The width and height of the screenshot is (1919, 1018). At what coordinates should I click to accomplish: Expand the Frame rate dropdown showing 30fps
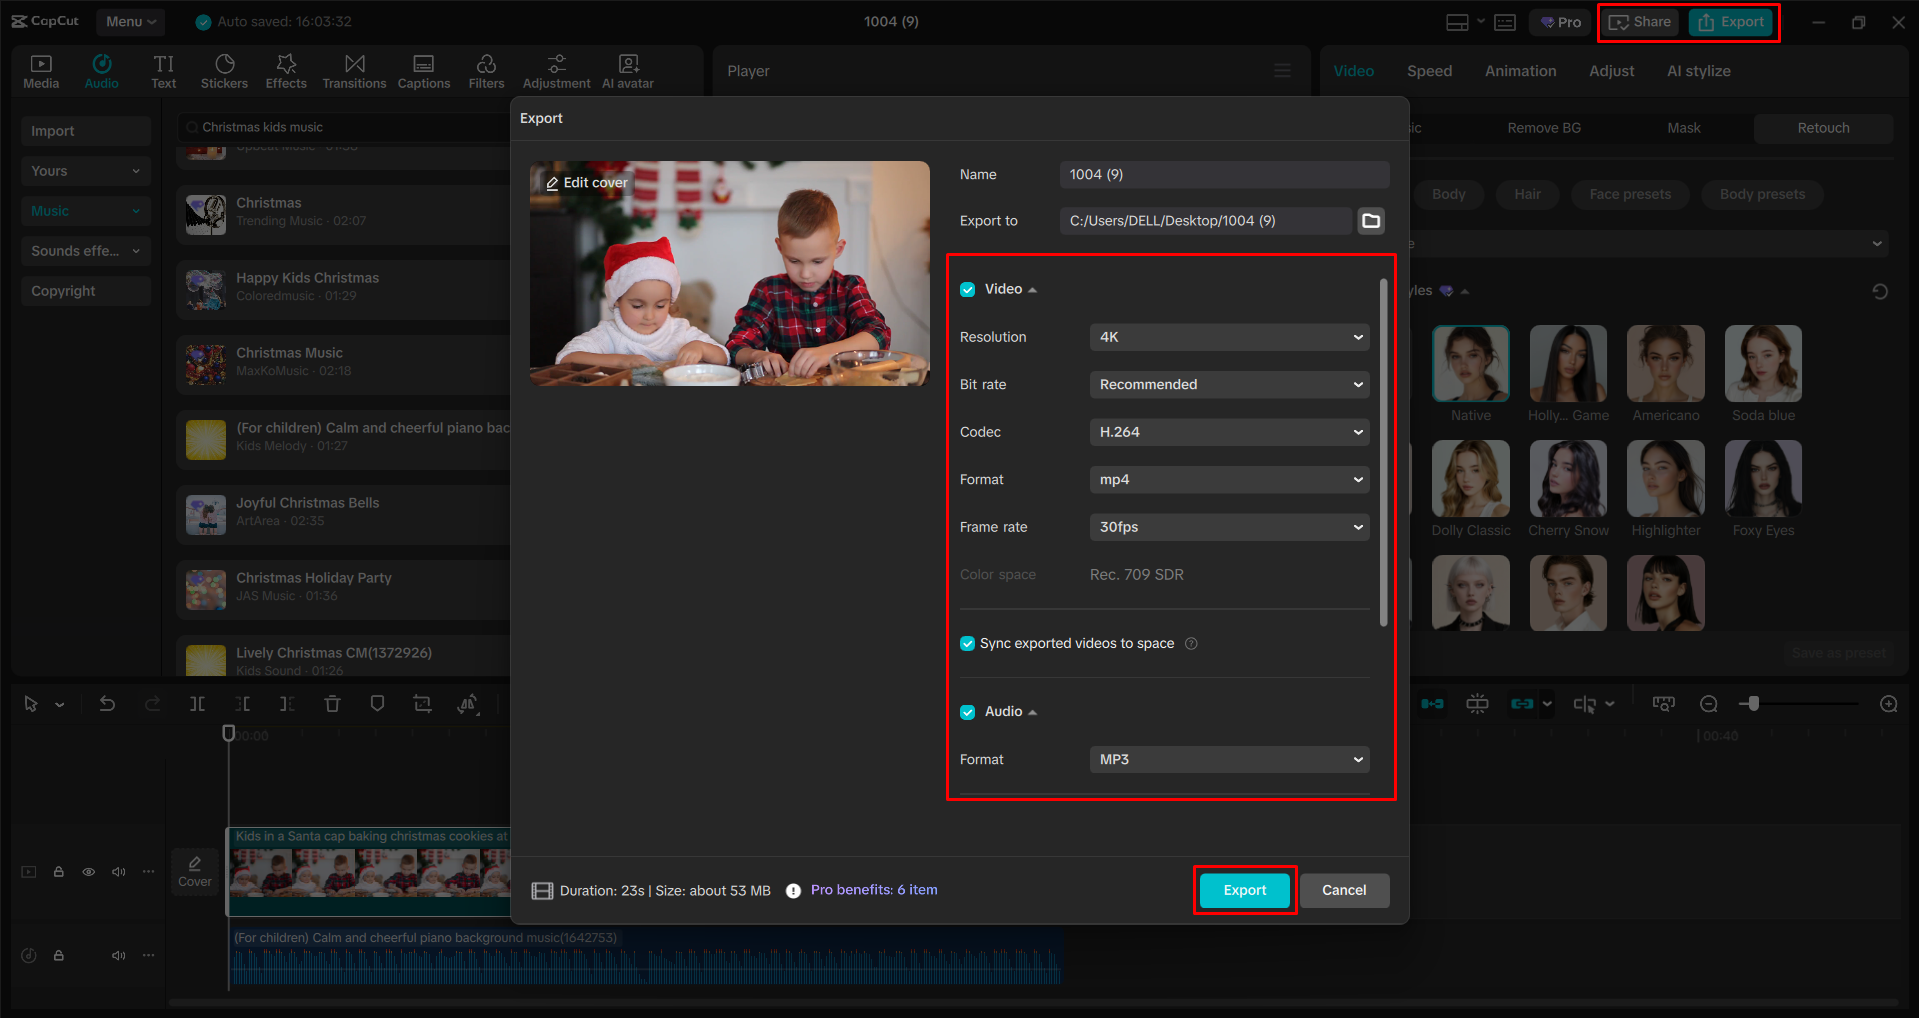(x=1229, y=527)
